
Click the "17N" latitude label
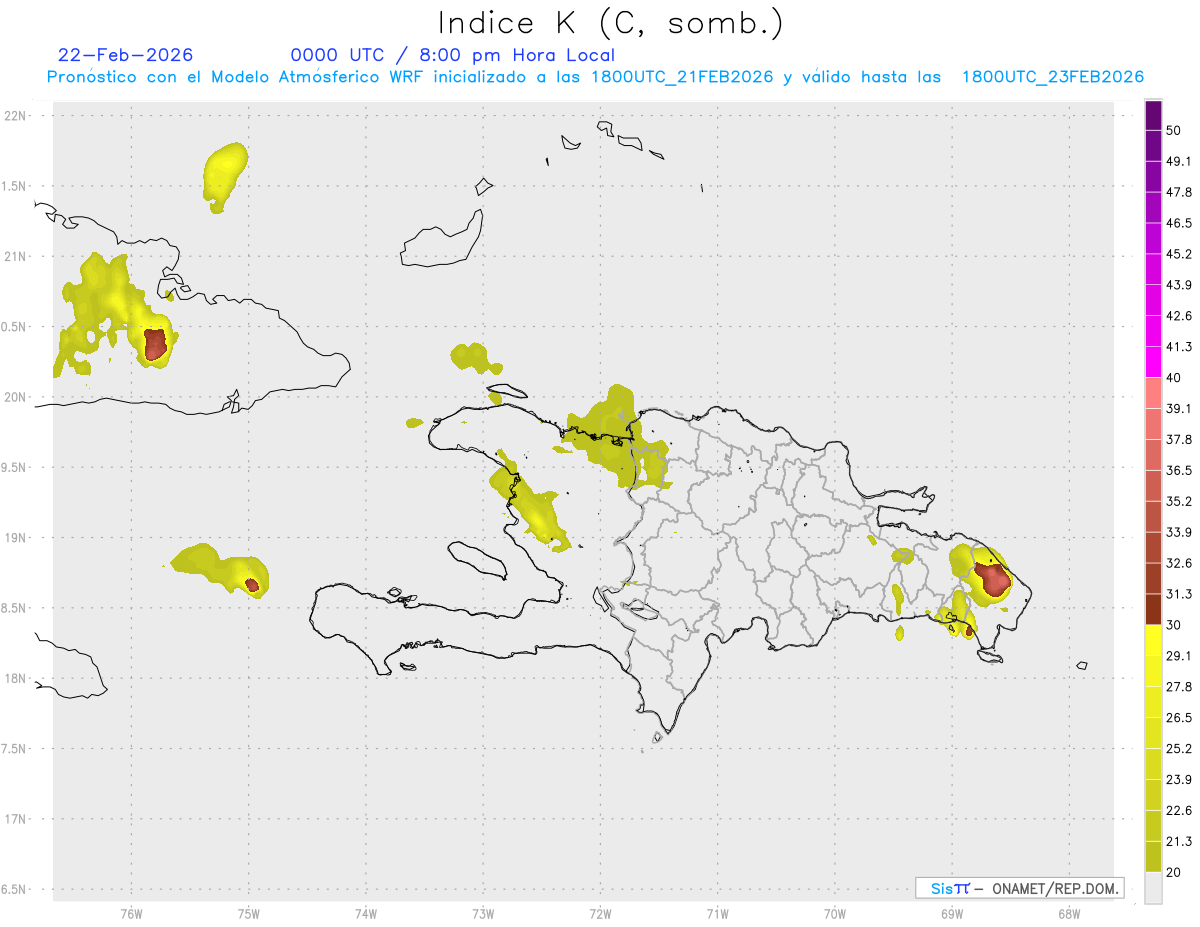pyautogui.click(x=15, y=819)
